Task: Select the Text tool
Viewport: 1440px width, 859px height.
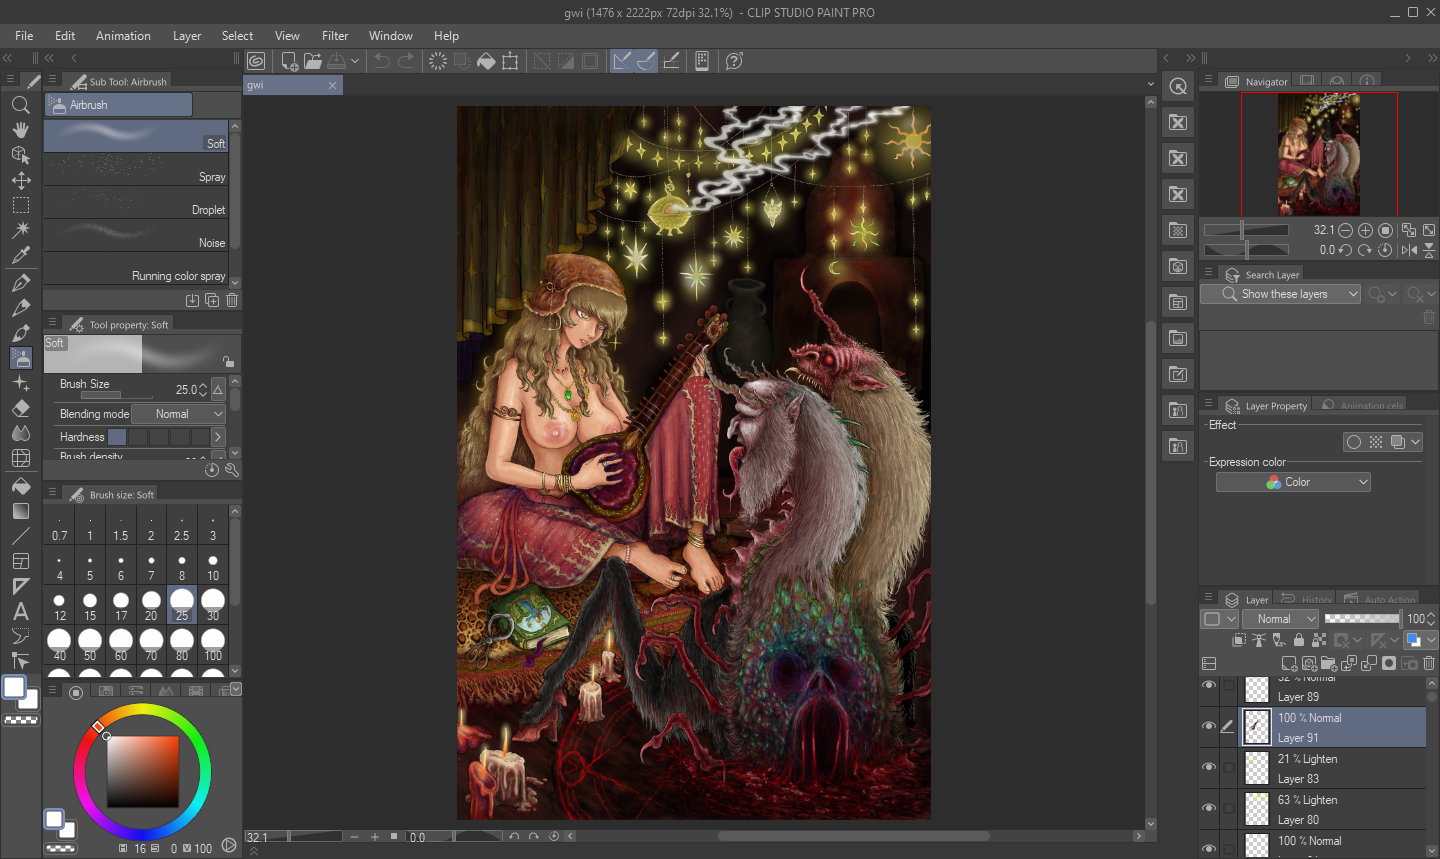Action: coord(20,611)
